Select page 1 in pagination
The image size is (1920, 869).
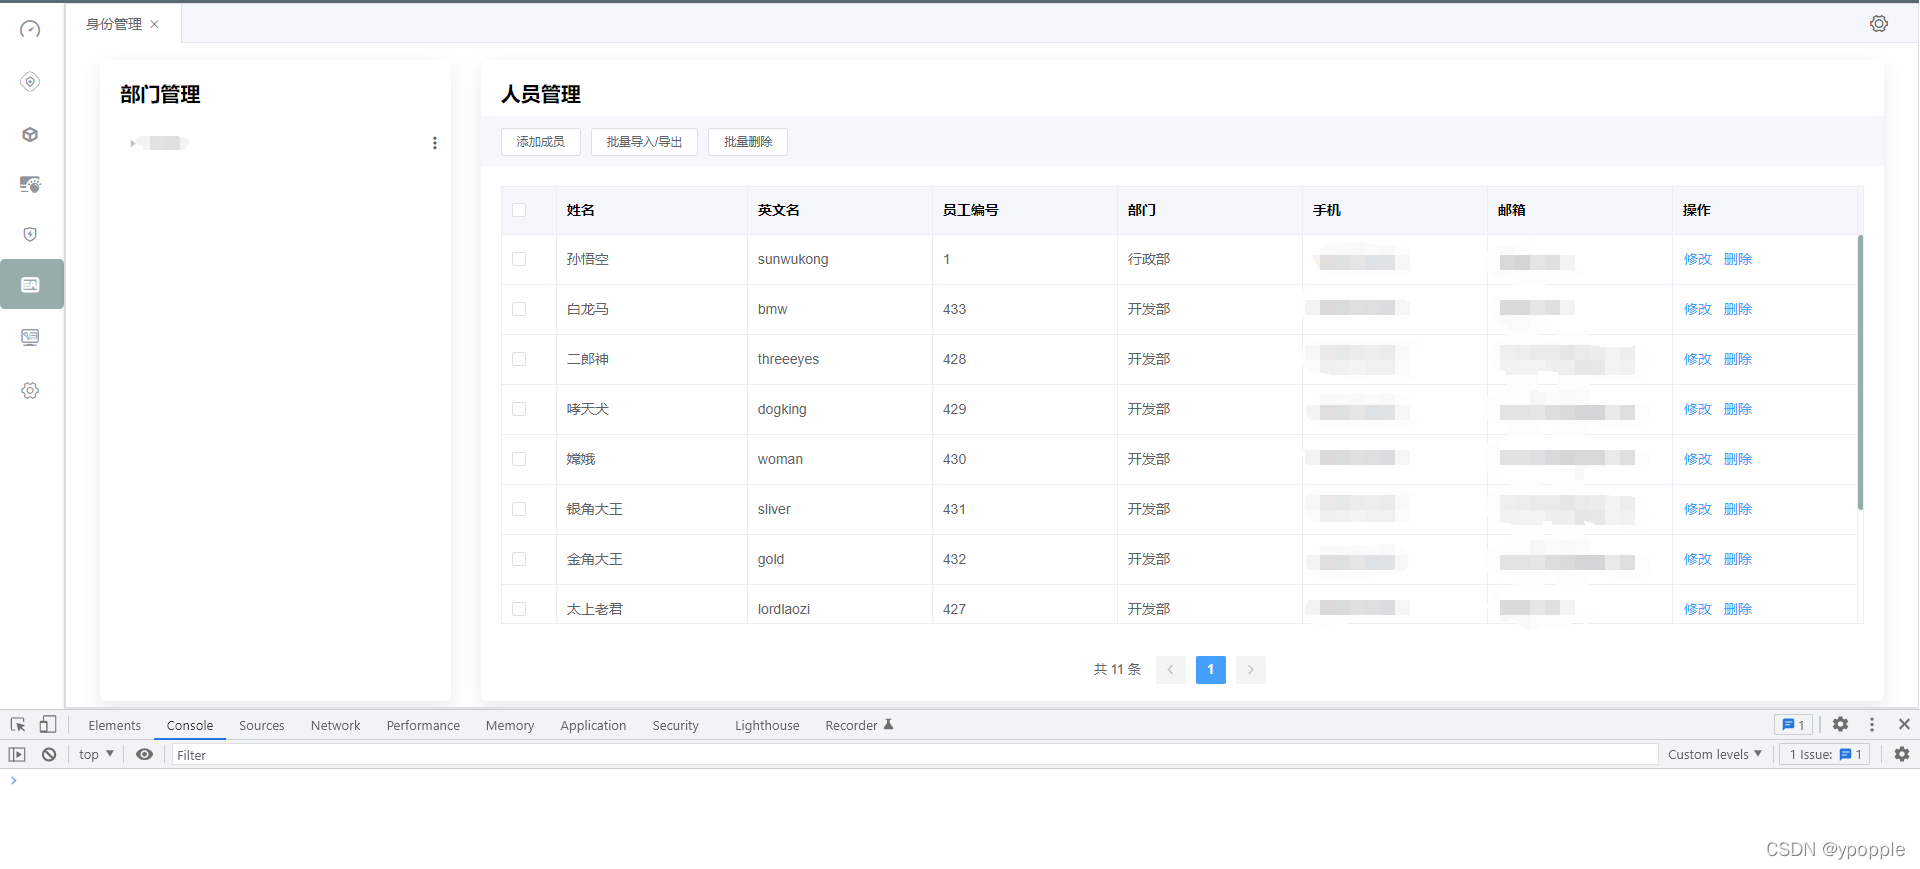1211,670
